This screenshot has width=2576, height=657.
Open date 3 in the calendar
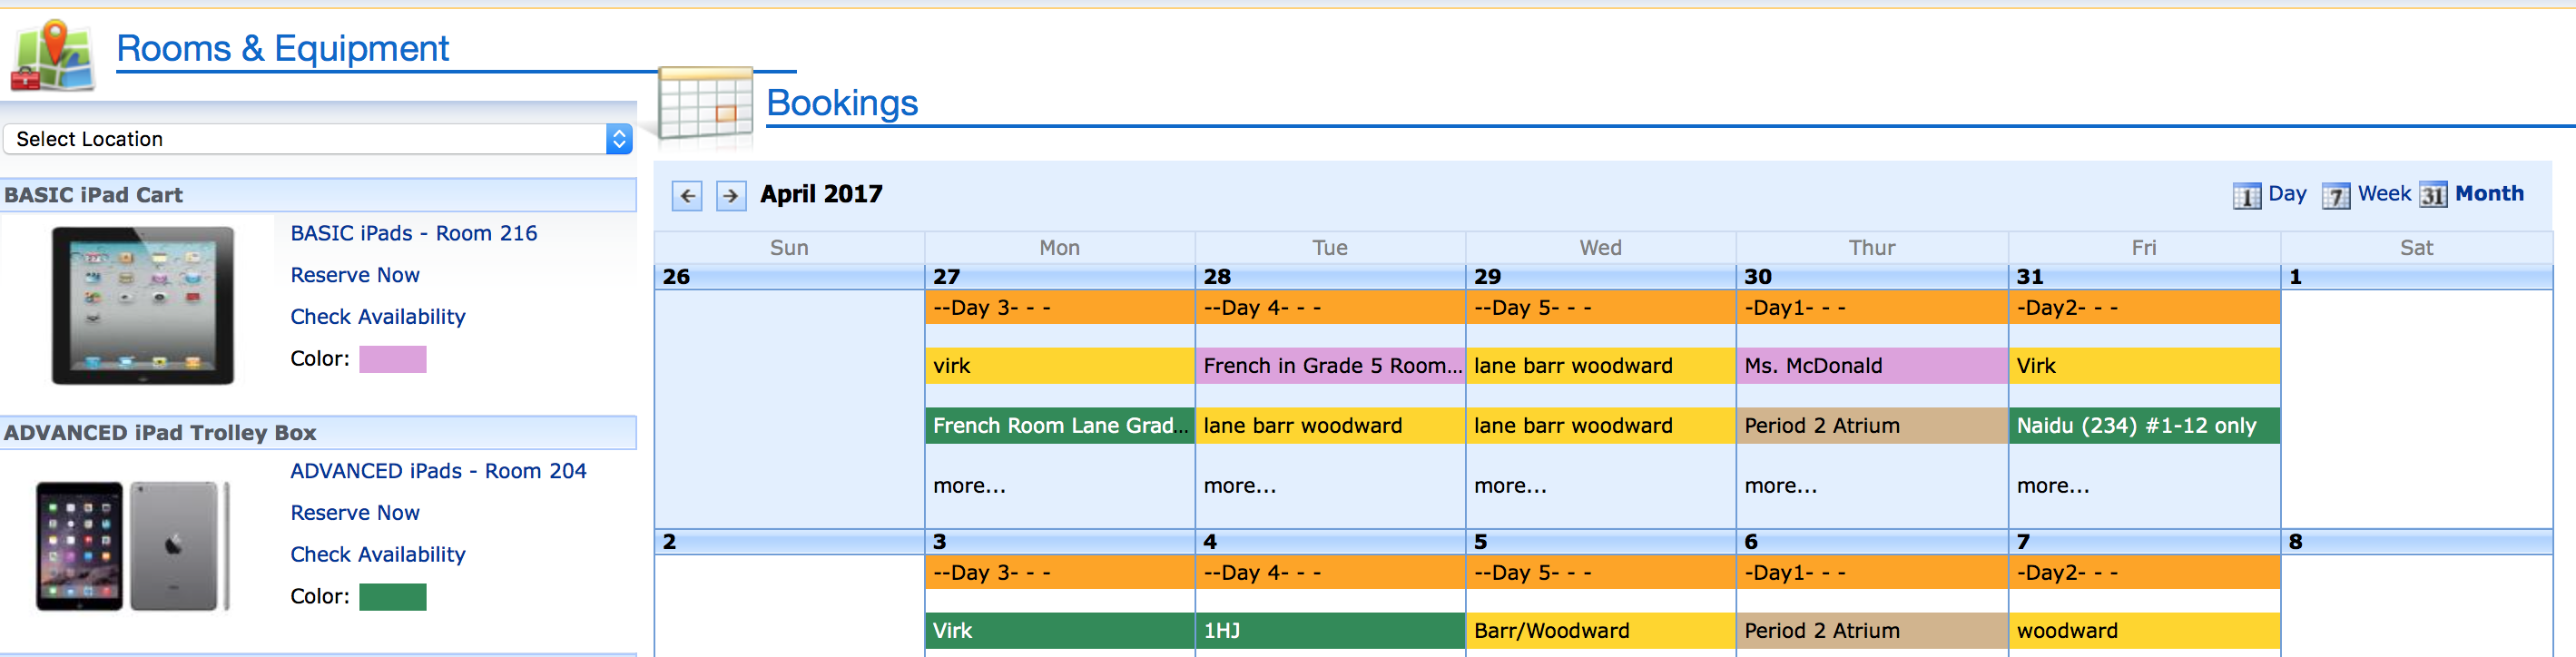939,542
